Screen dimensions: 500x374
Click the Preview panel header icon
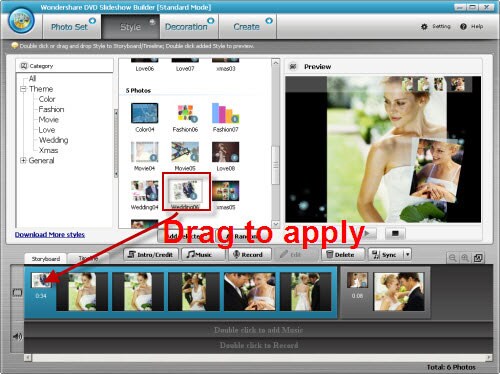tap(293, 67)
